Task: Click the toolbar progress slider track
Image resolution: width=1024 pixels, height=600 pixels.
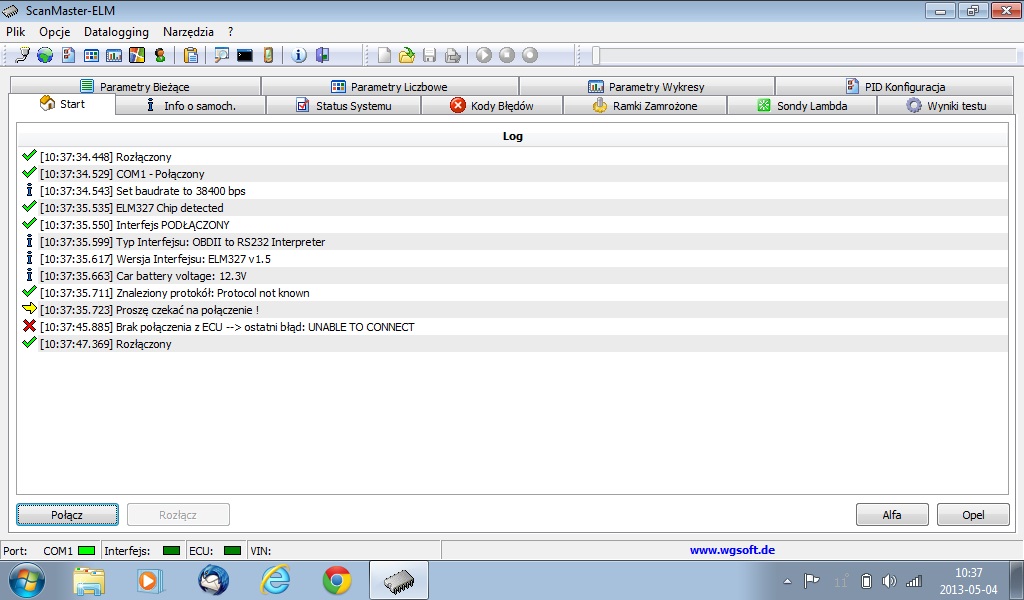Action: [x=800, y=55]
